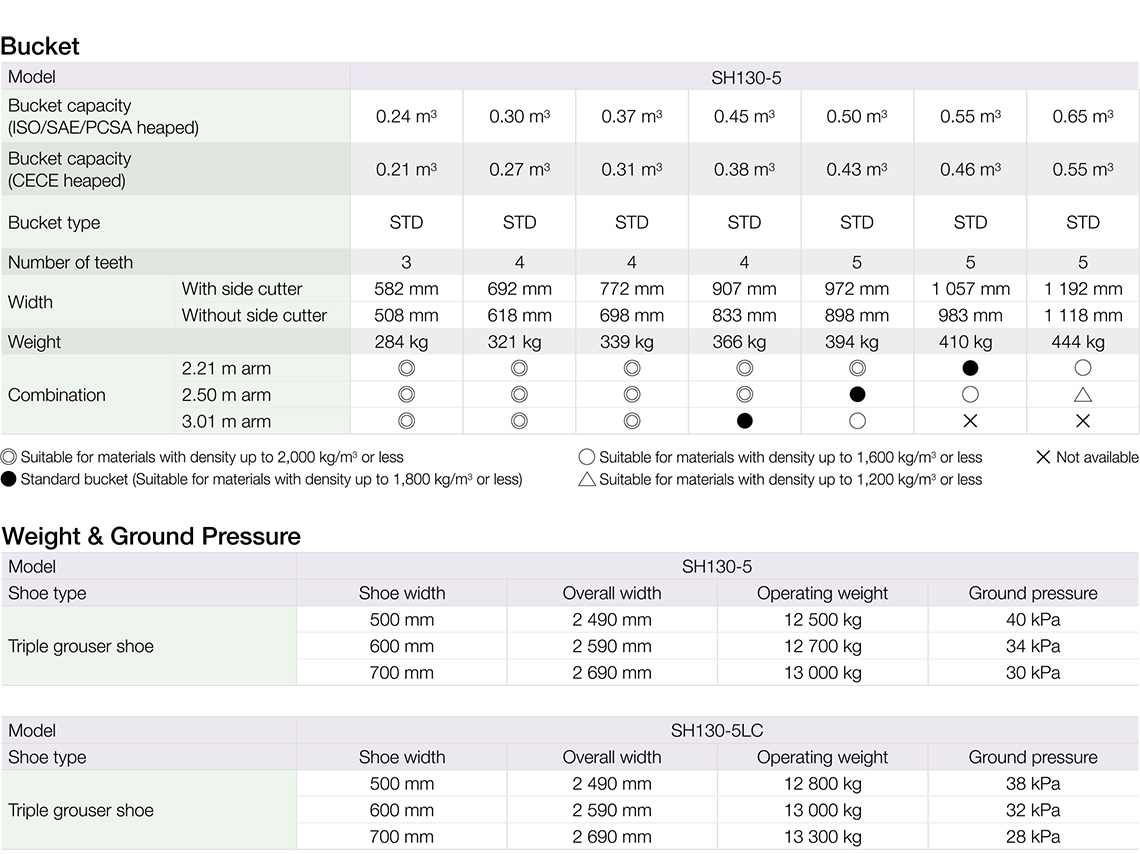Click the legend X icon beside Not available
This screenshot has width=1140, height=854.
coord(1043,457)
